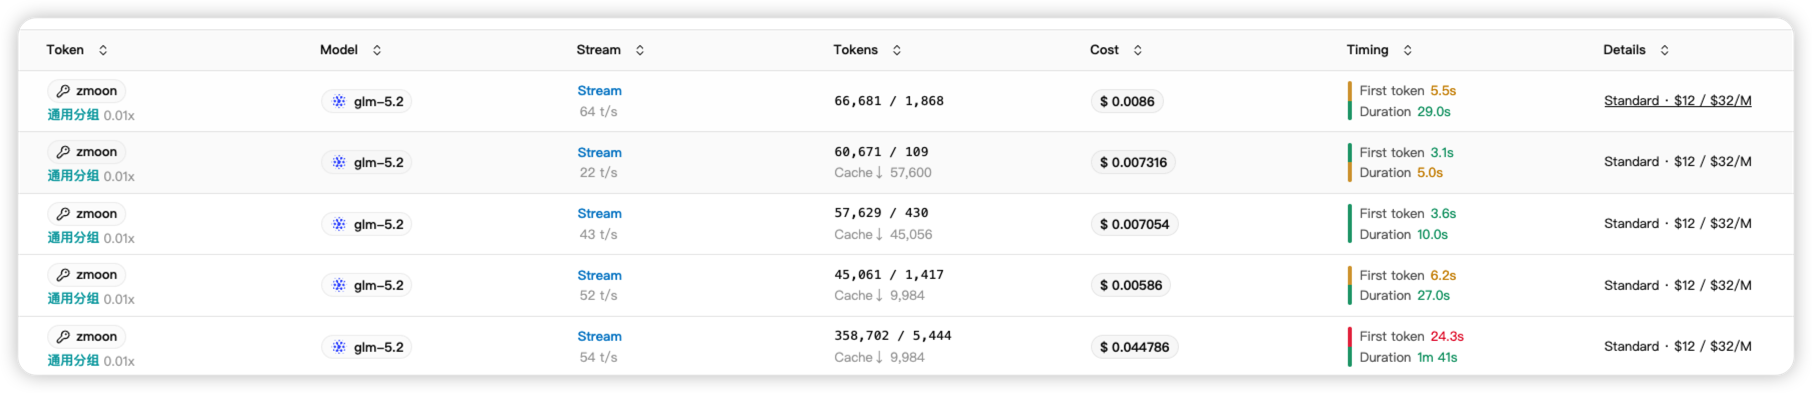The height and width of the screenshot is (393, 1812).
Task: Select glm-5.2 model tag in second row
Action: pyautogui.click(x=367, y=163)
